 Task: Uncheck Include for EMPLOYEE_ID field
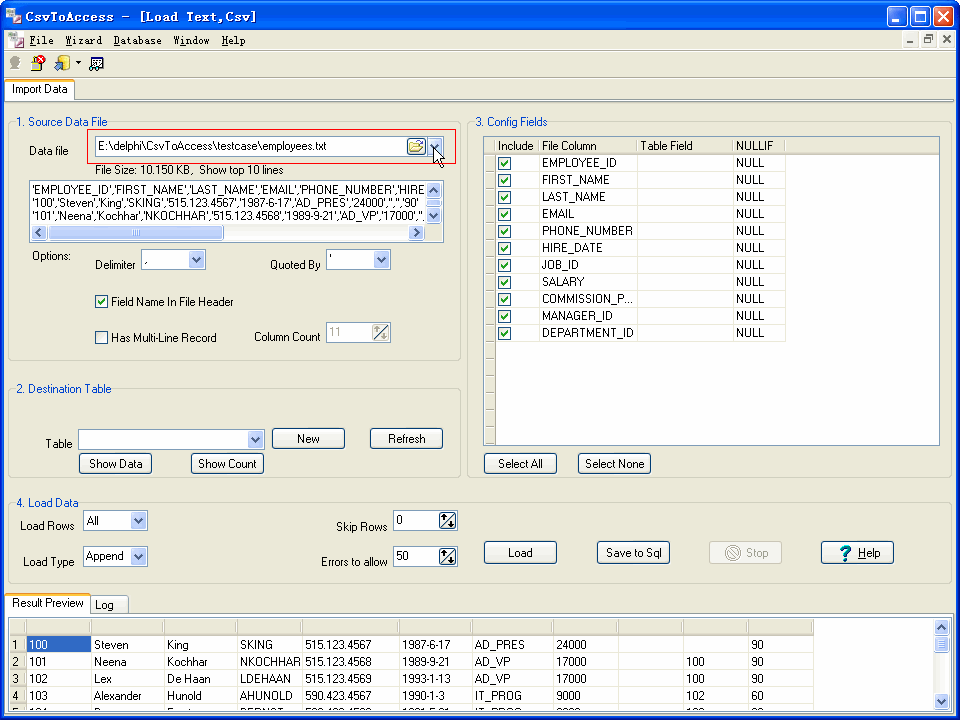click(x=504, y=163)
